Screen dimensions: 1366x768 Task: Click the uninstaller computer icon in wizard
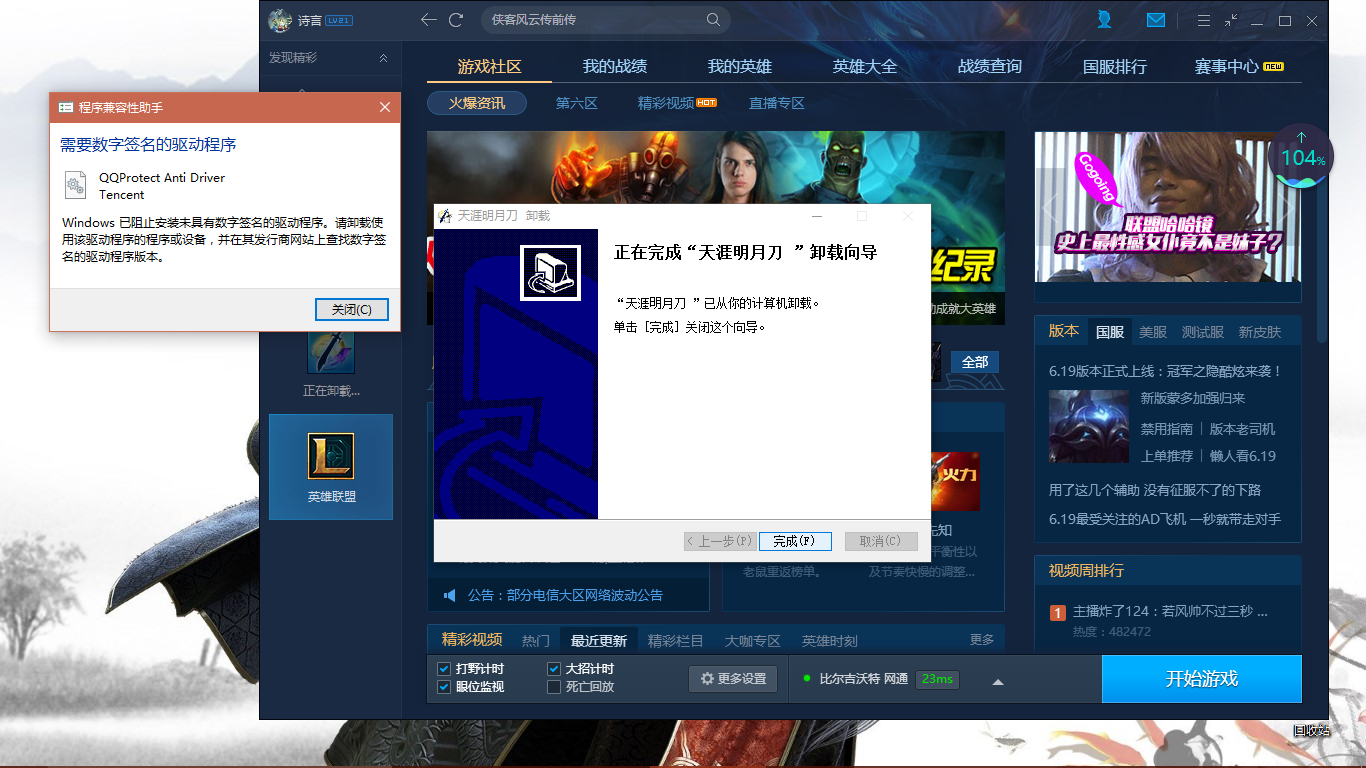click(550, 272)
